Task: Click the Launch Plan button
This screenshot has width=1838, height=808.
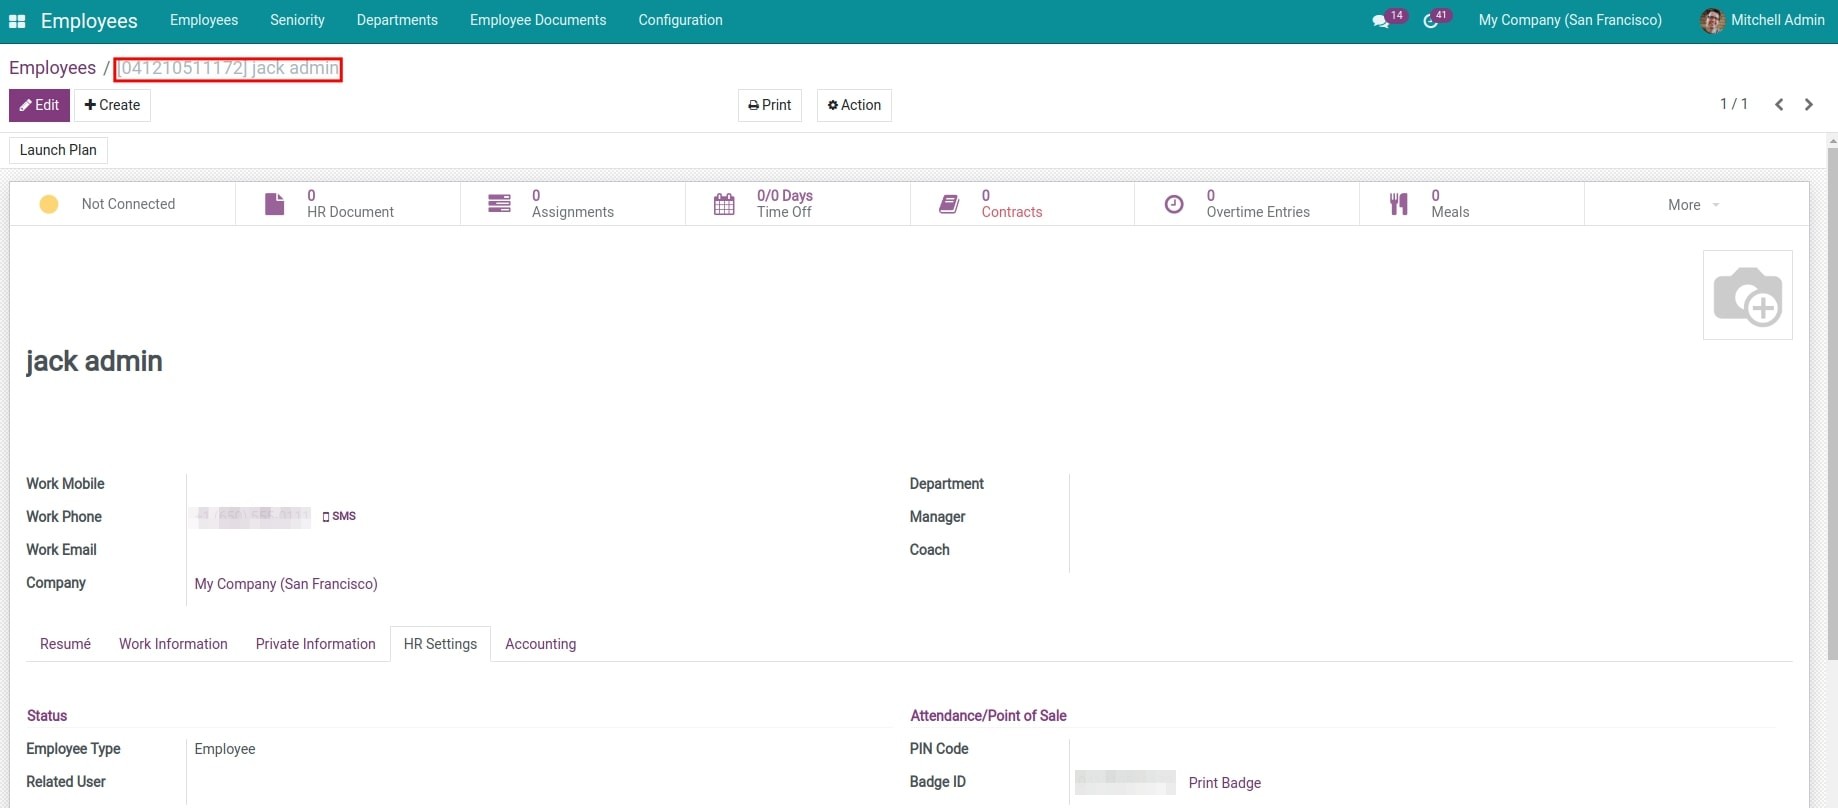Action: coord(58,150)
